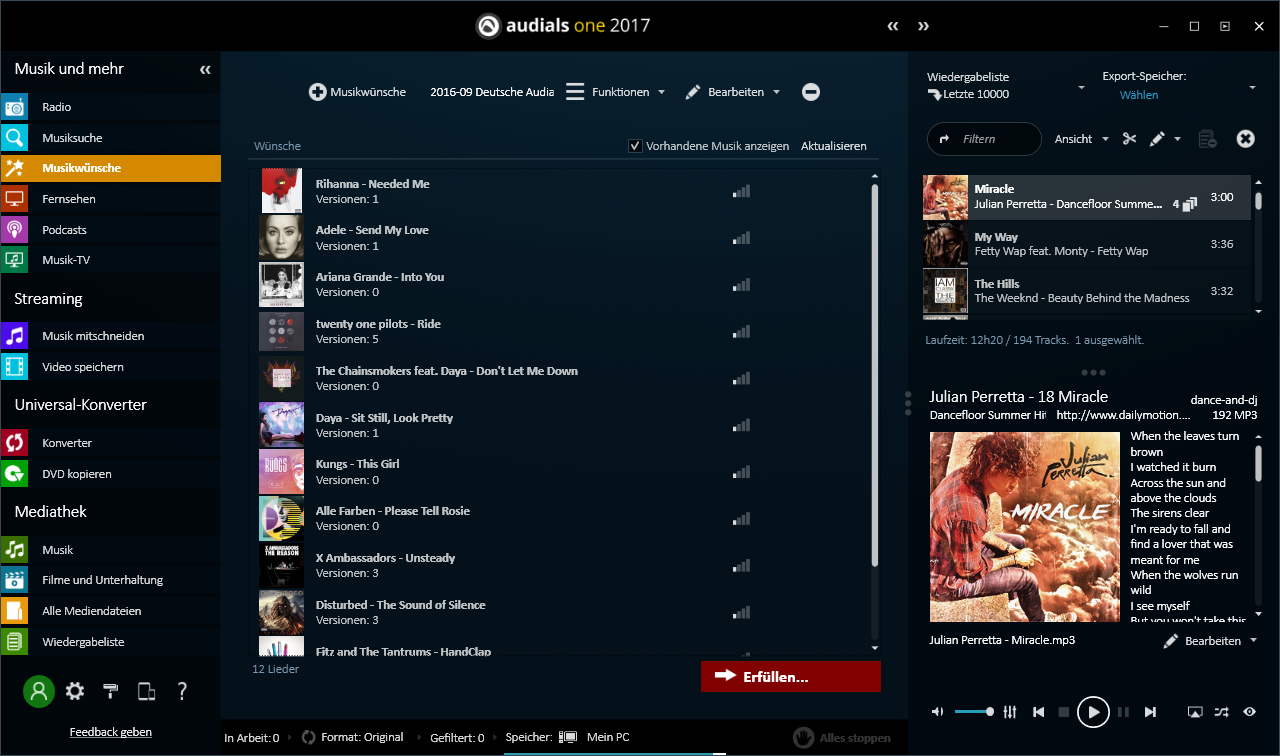Viewport: 1280px width, 756px height.
Task: Click the Feedback geben link
Action: click(x=110, y=732)
